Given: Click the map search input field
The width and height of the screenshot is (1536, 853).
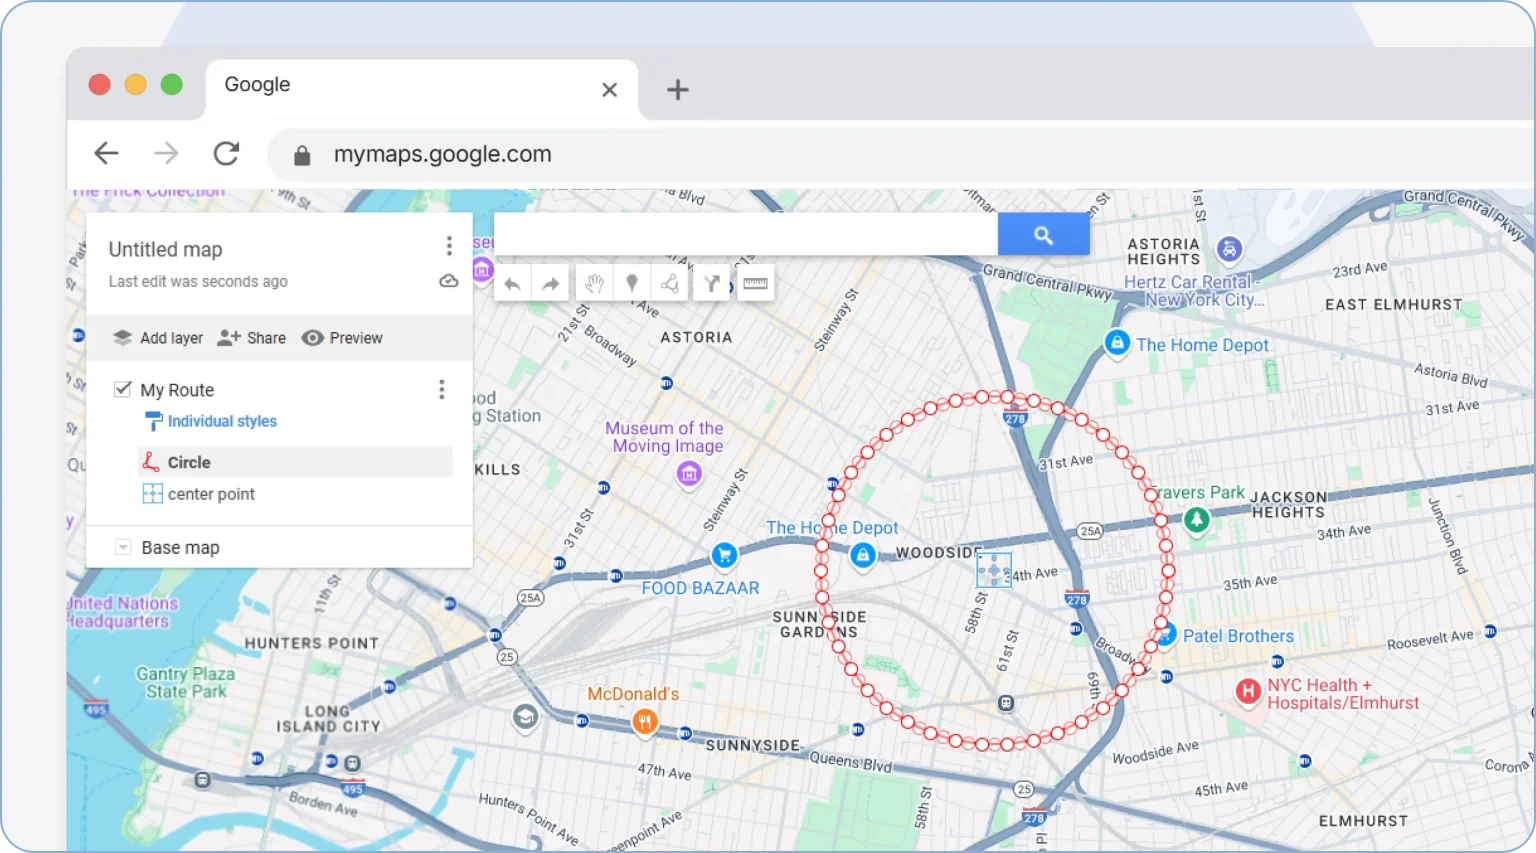Looking at the screenshot, I should (745, 235).
